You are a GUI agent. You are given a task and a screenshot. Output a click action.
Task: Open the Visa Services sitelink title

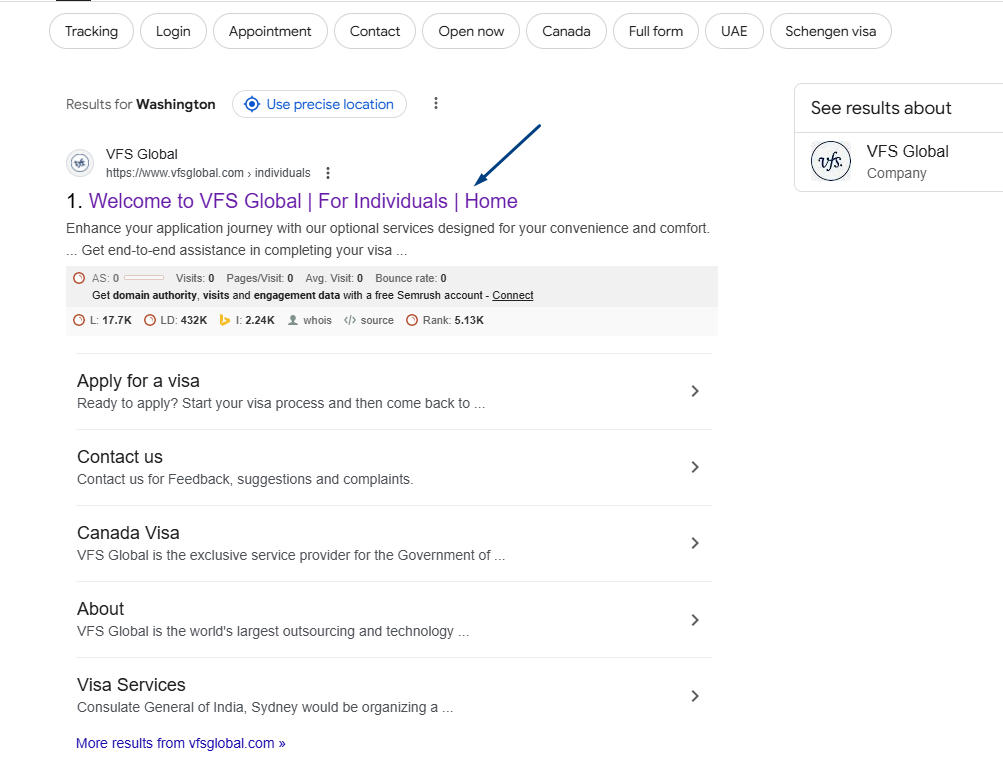131,685
